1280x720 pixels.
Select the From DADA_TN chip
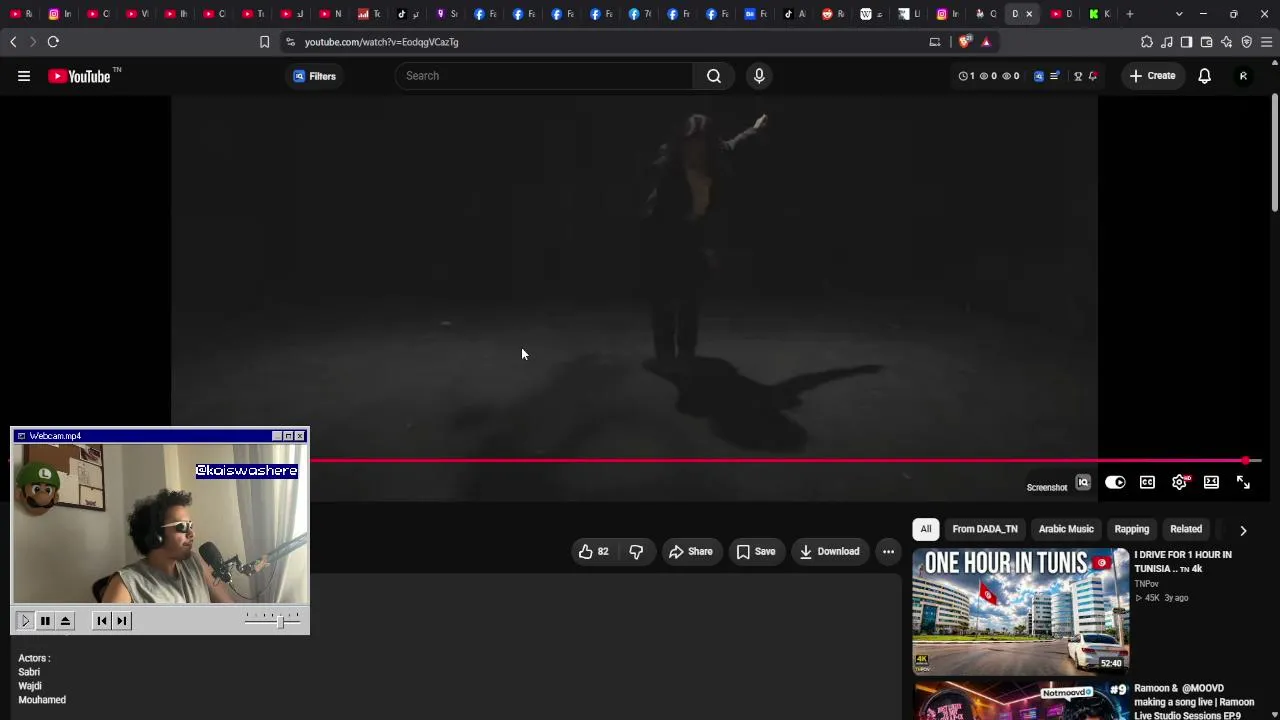pyautogui.click(x=985, y=529)
